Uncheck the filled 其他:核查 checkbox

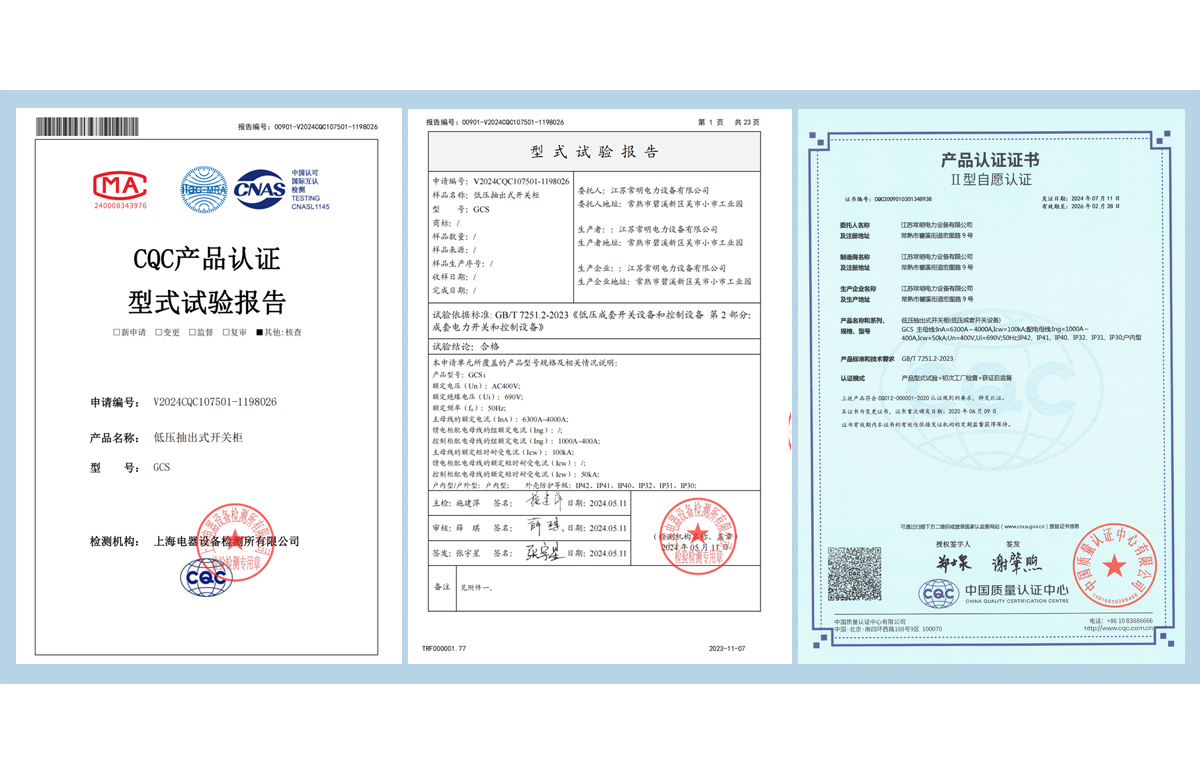259,332
